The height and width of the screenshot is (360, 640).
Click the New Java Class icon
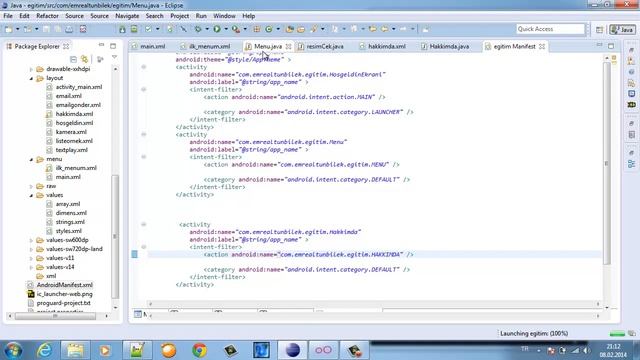tap(269, 29)
